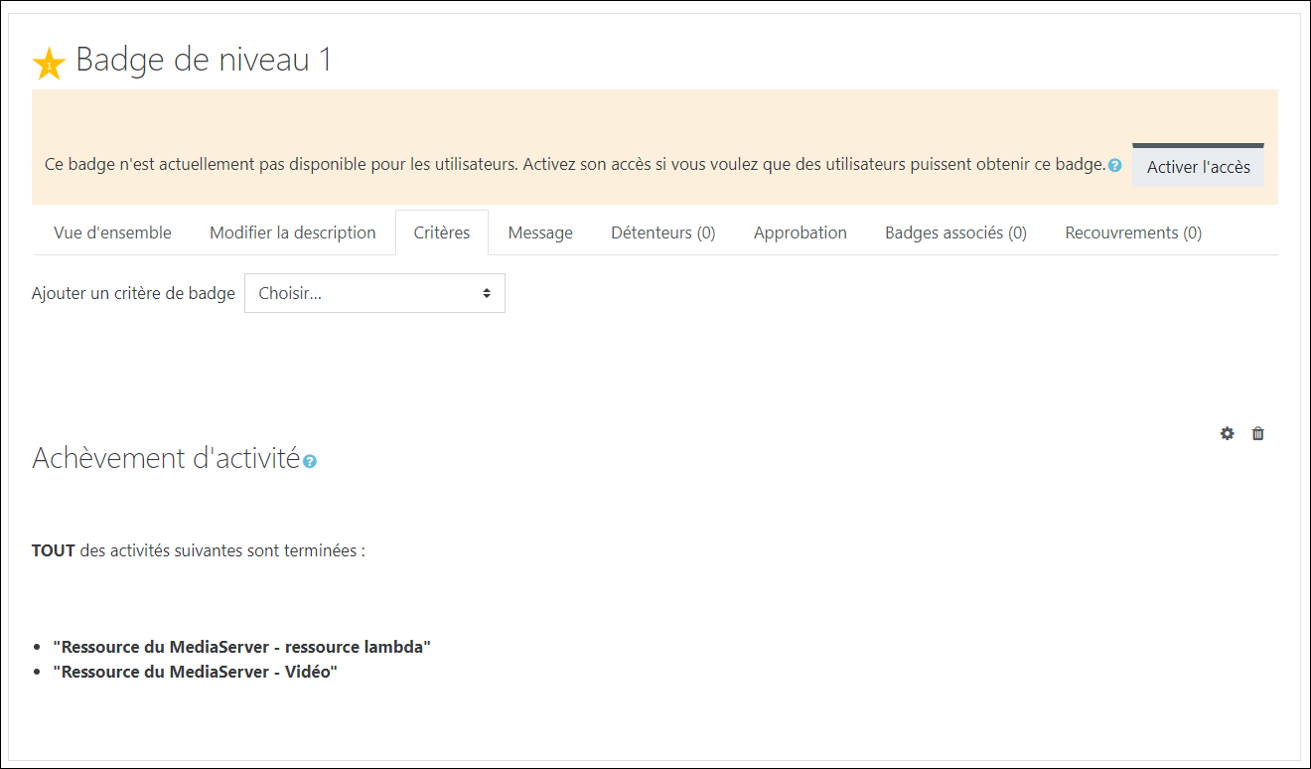The image size is (1311, 769).
Task: Select the Critères tab
Action: 442,233
